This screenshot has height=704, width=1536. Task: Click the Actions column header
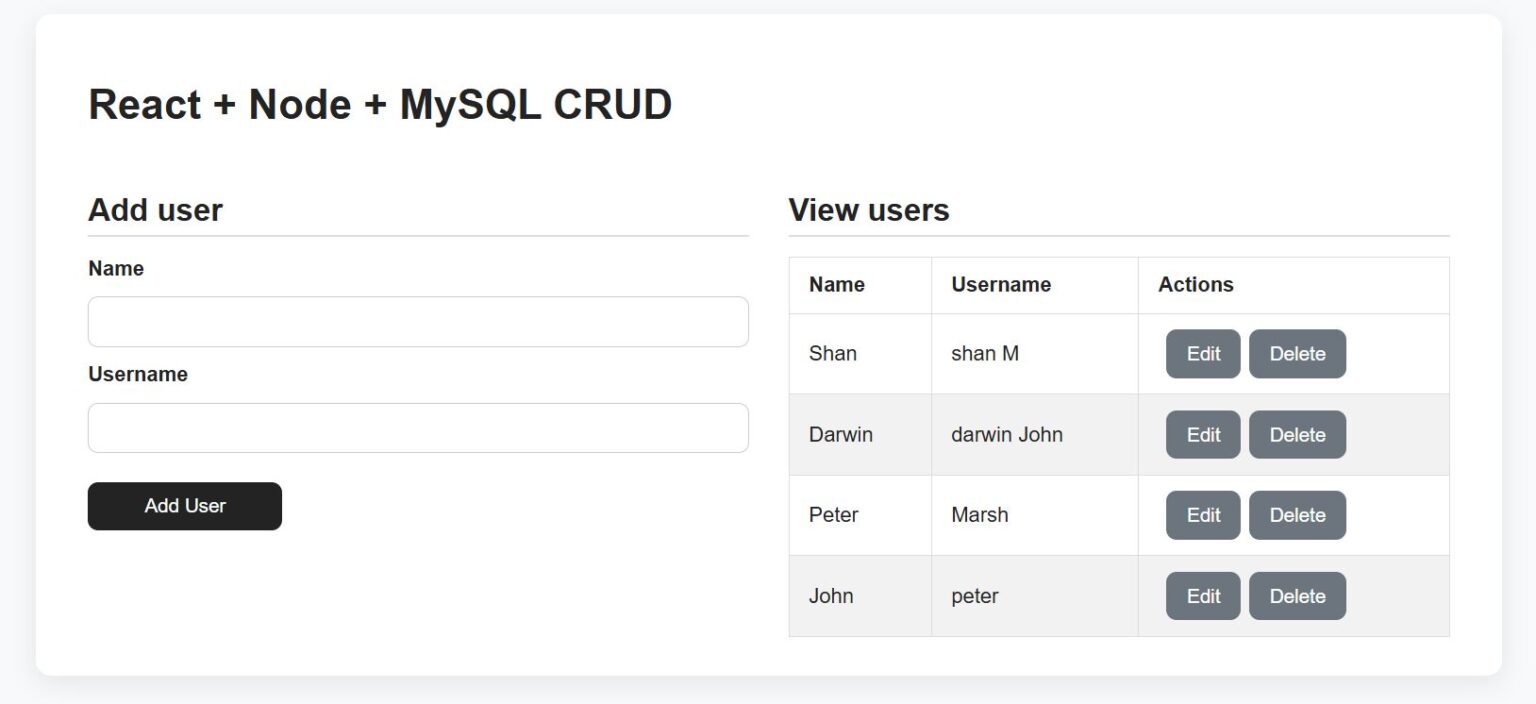coord(1196,285)
